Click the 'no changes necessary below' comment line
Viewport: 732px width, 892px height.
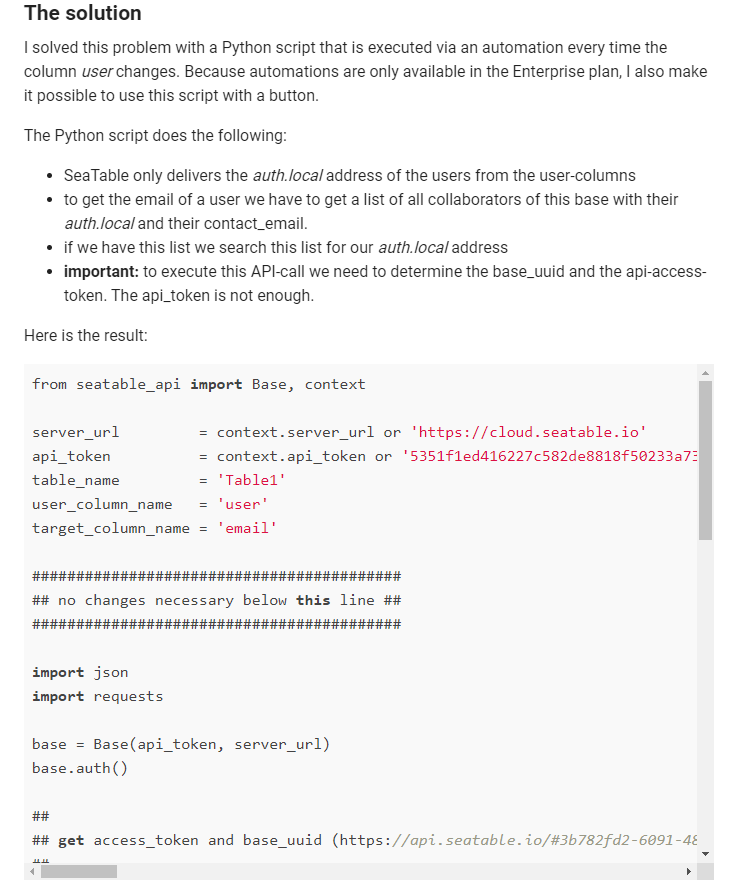[x=217, y=600]
